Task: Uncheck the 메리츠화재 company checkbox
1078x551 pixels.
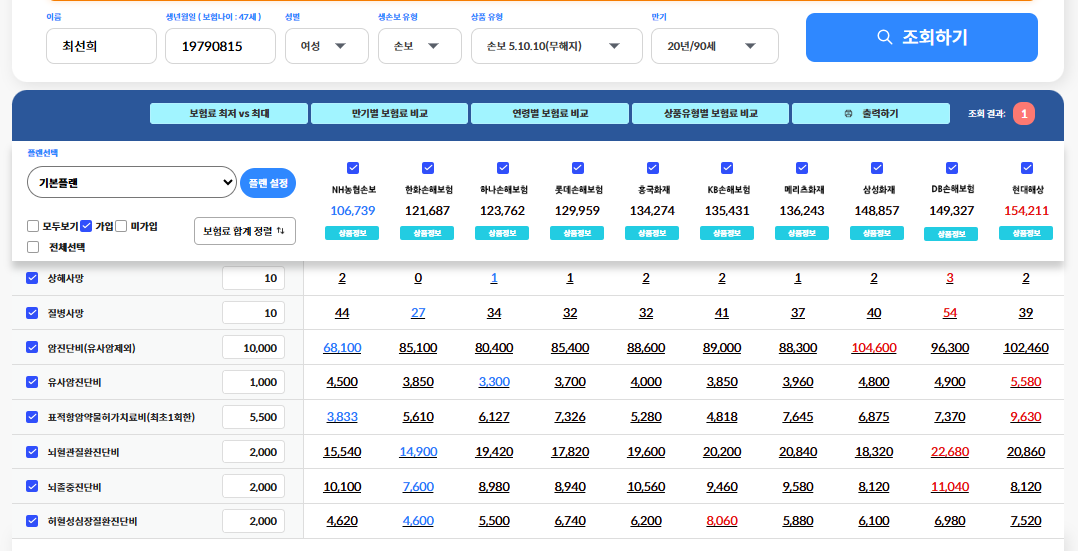Action: pyautogui.click(x=802, y=168)
